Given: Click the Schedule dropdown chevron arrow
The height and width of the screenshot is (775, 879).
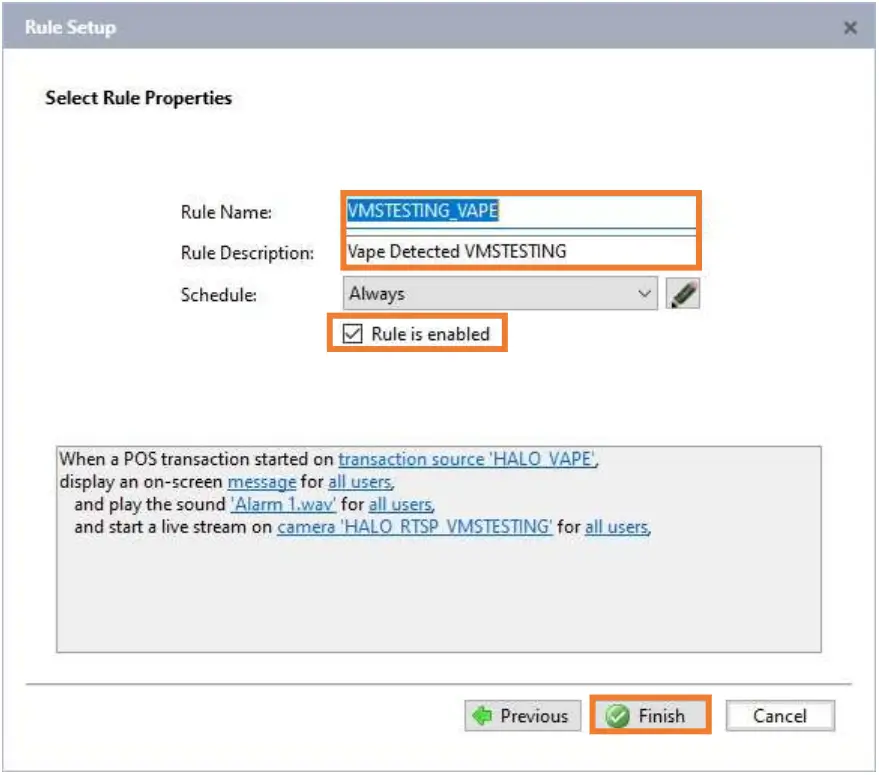Looking at the screenshot, I should tap(648, 292).
